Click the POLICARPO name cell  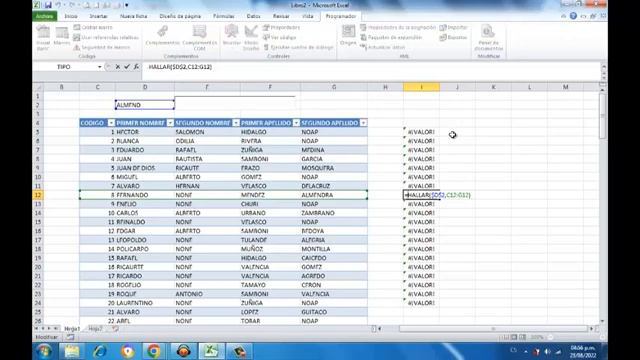(x=145, y=249)
